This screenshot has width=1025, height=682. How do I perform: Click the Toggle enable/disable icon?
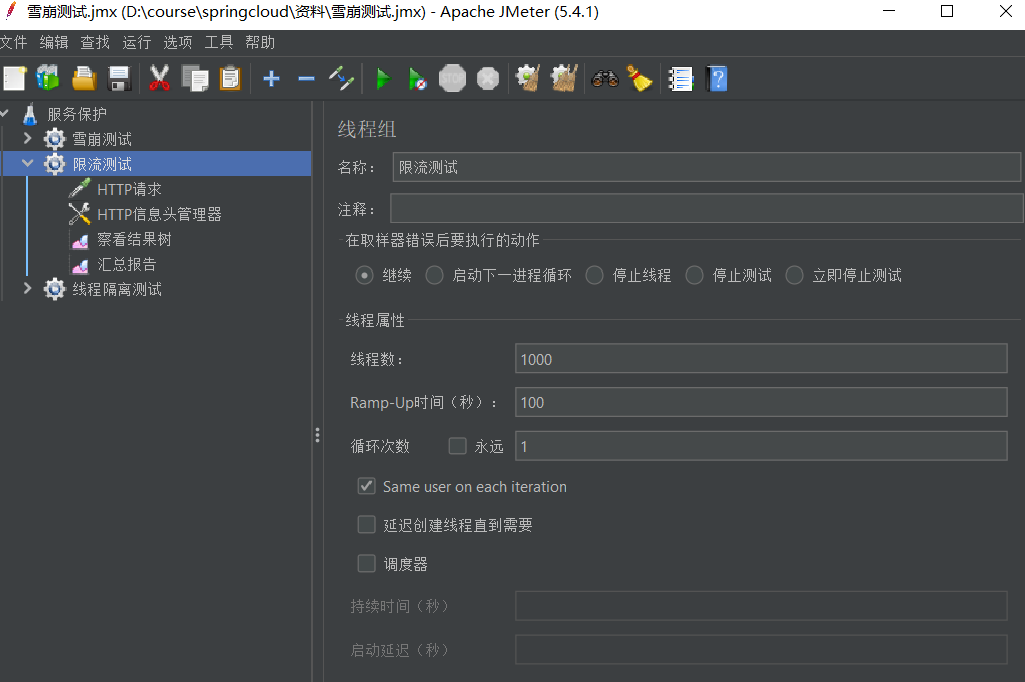point(341,79)
